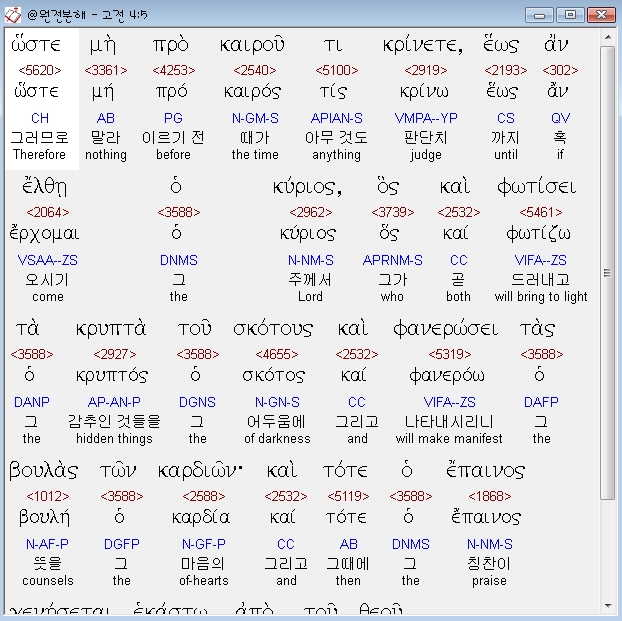Click Strong's number <2962>

(311, 212)
